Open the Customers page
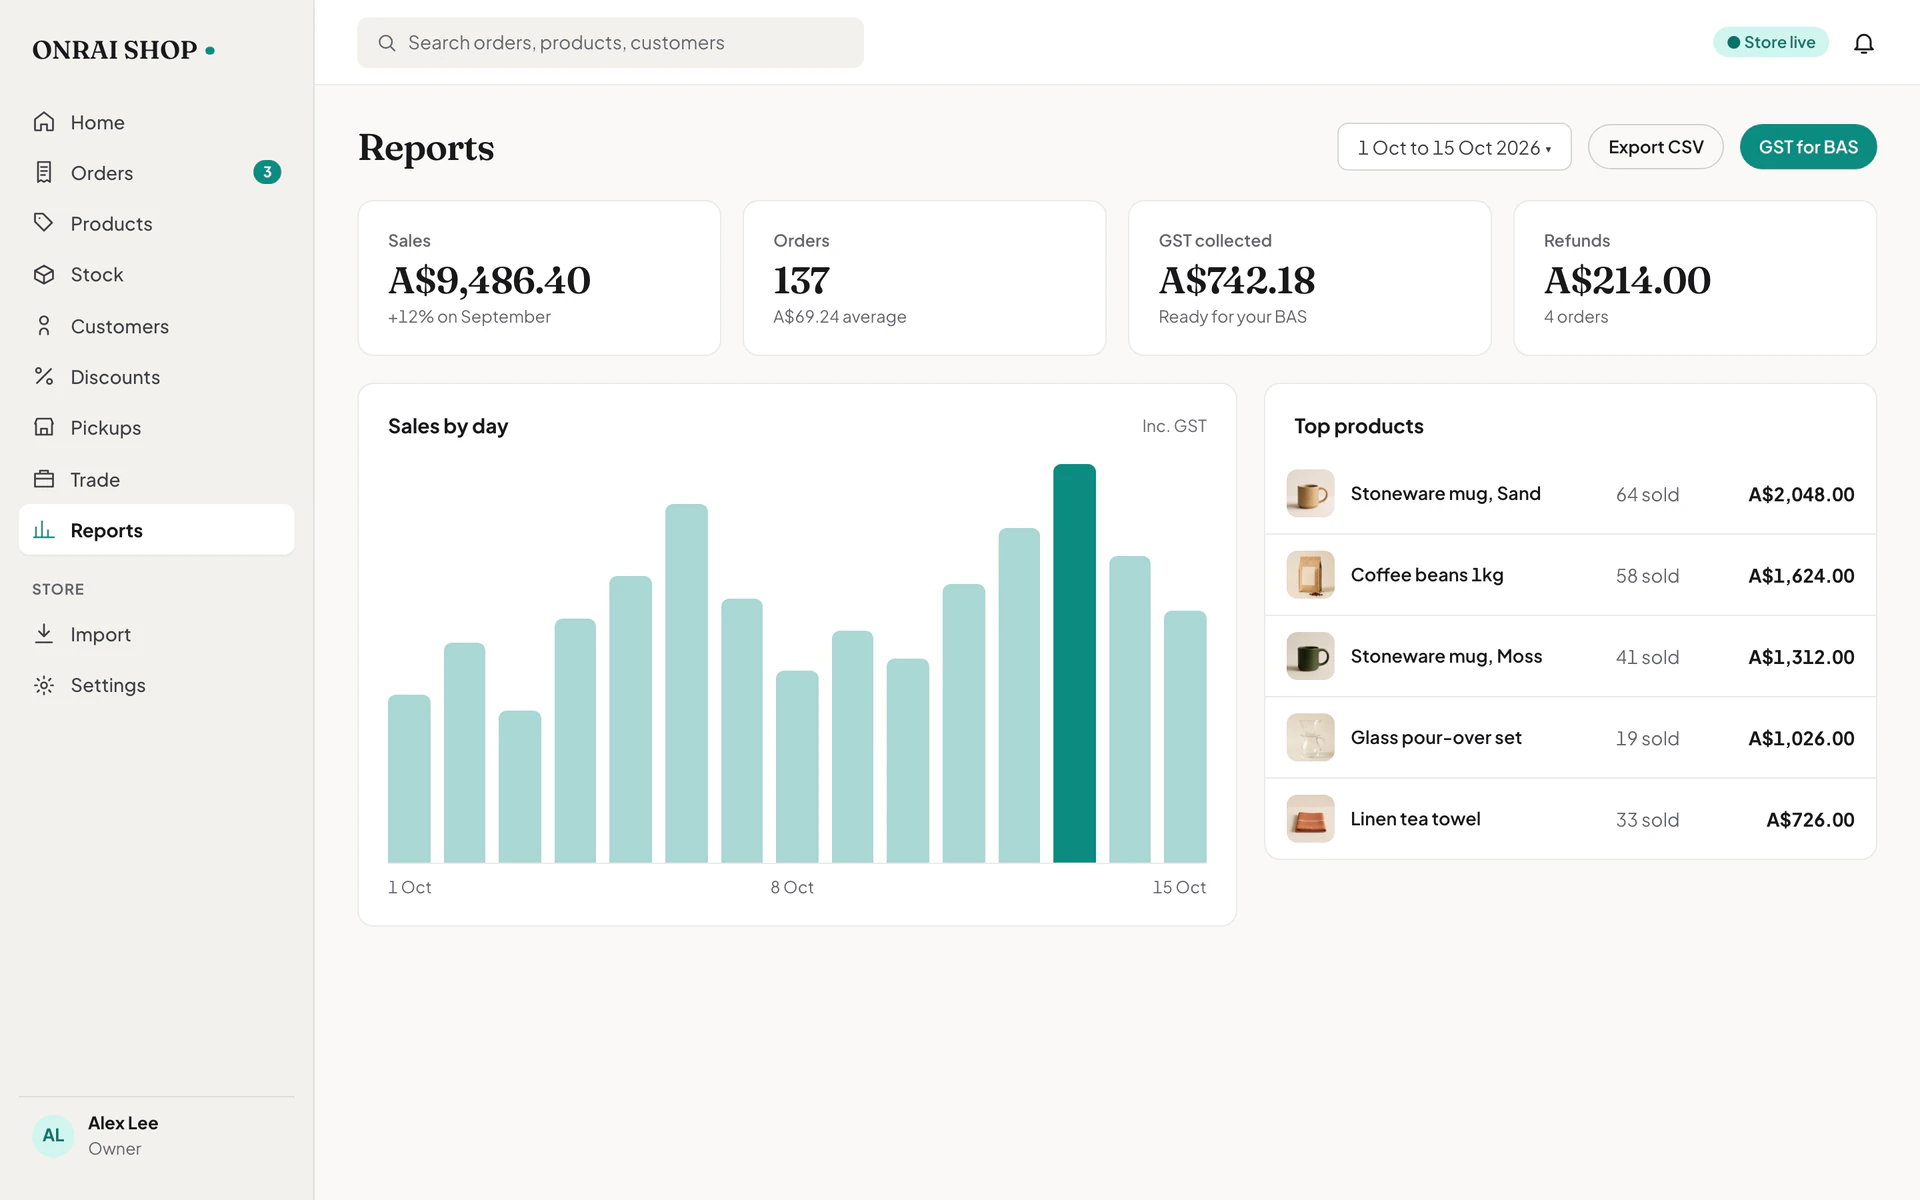Screen dimensions: 1920x1200 [157, 326]
